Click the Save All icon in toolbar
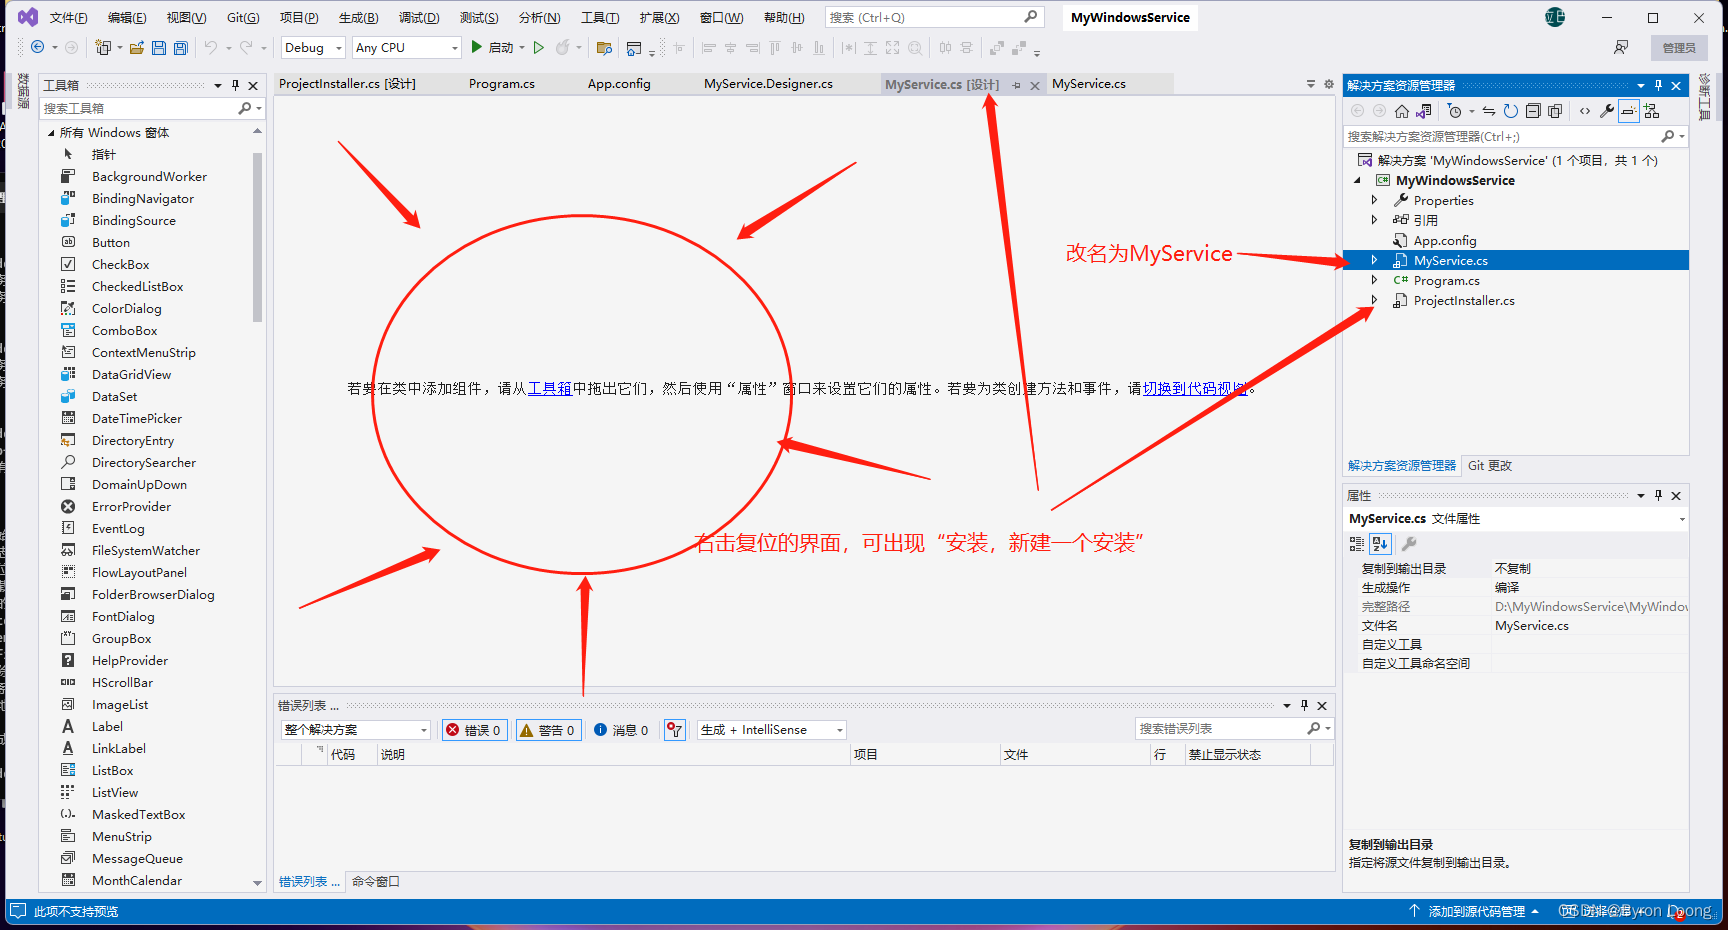The width and height of the screenshot is (1728, 930). pos(181,47)
